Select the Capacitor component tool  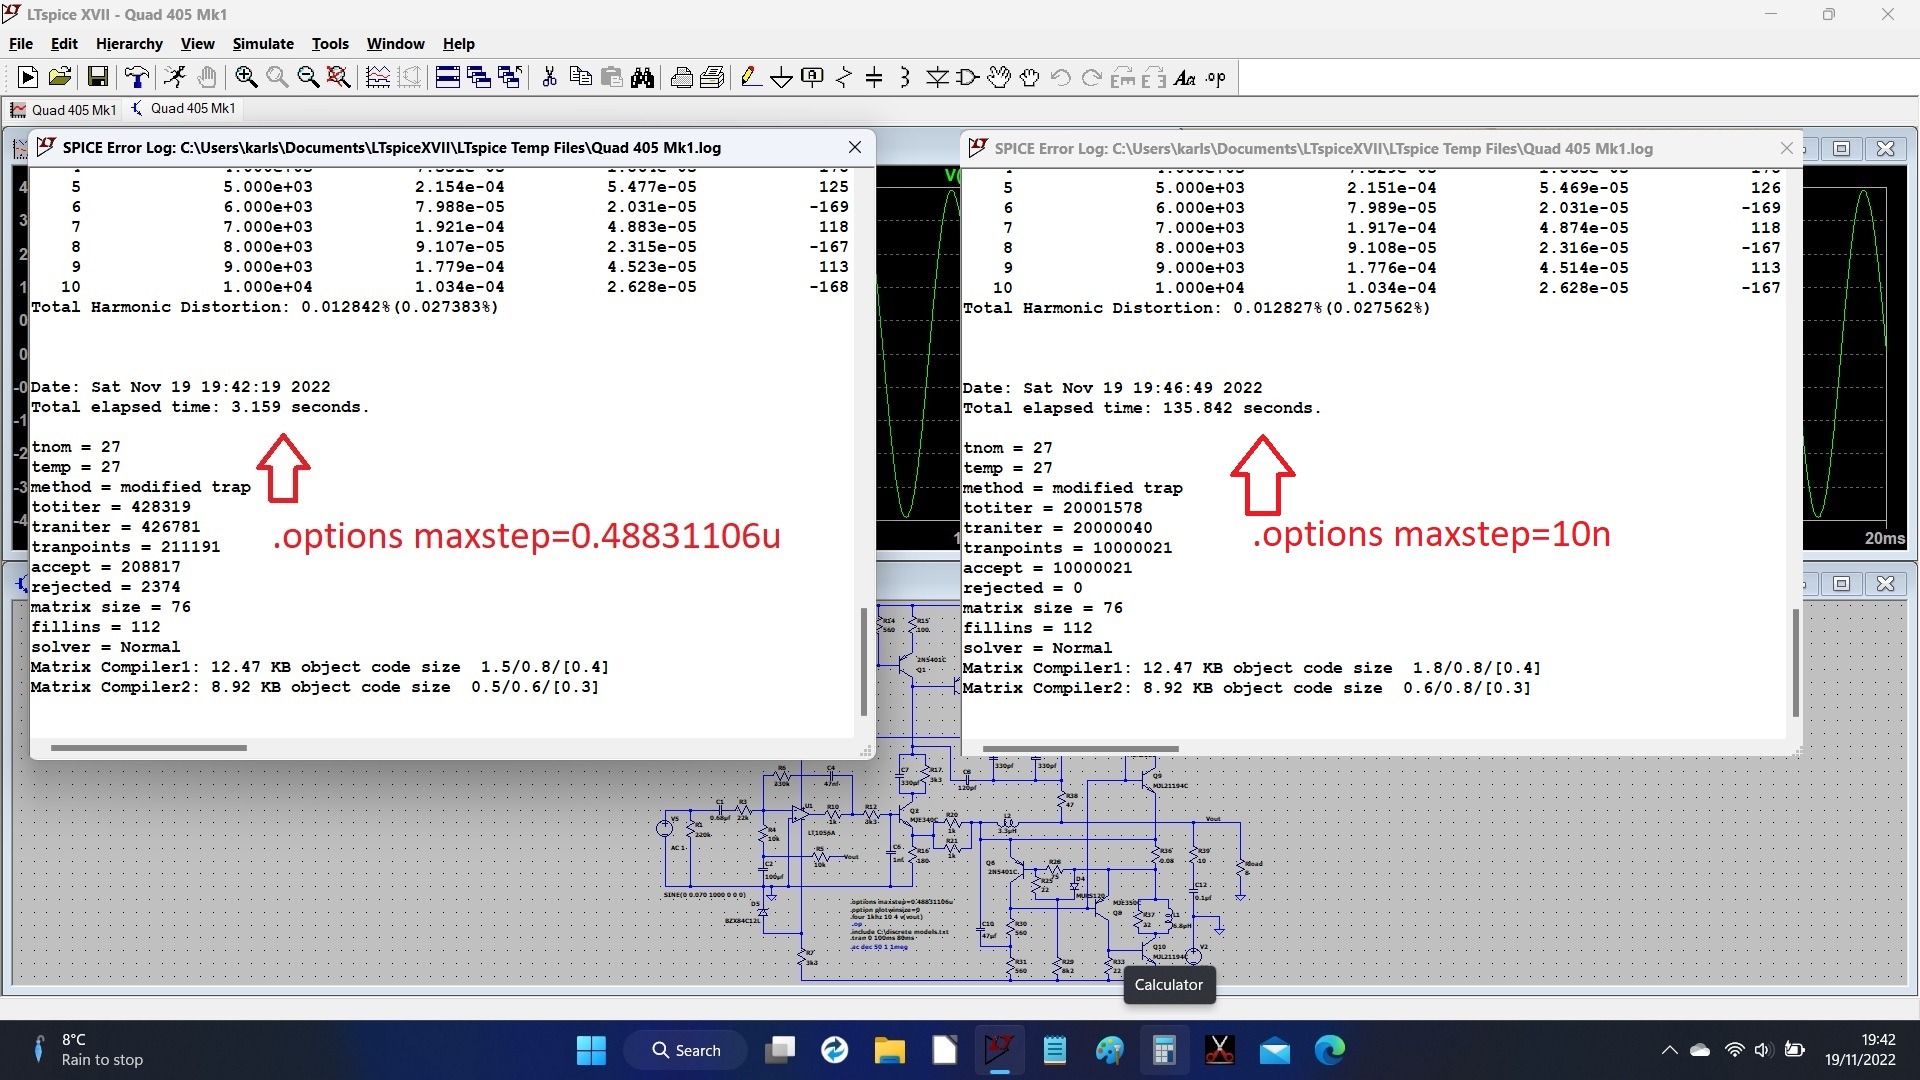(x=874, y=77)
